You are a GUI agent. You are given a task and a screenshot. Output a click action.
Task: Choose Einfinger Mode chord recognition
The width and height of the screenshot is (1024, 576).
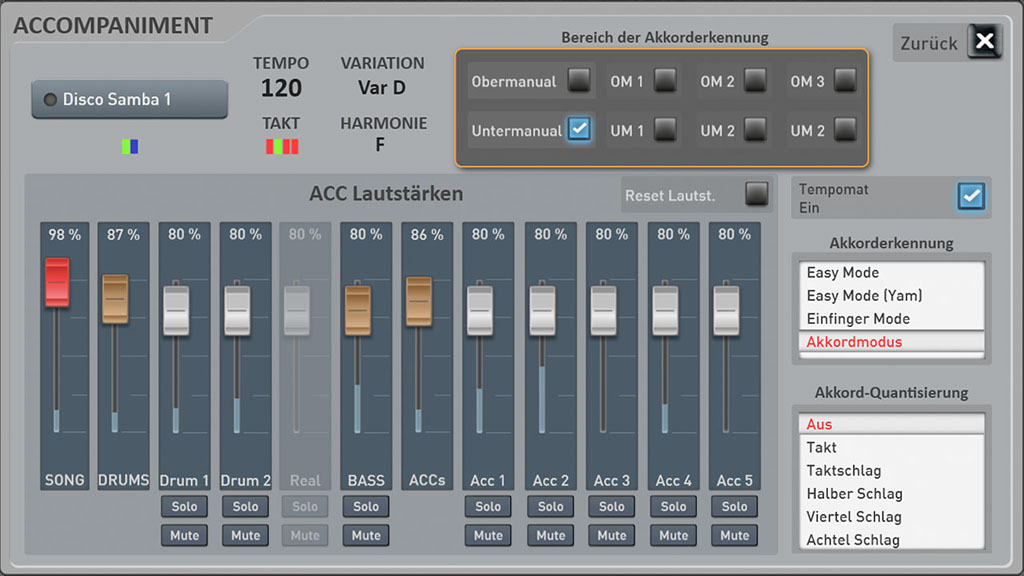tap(858, 319)
